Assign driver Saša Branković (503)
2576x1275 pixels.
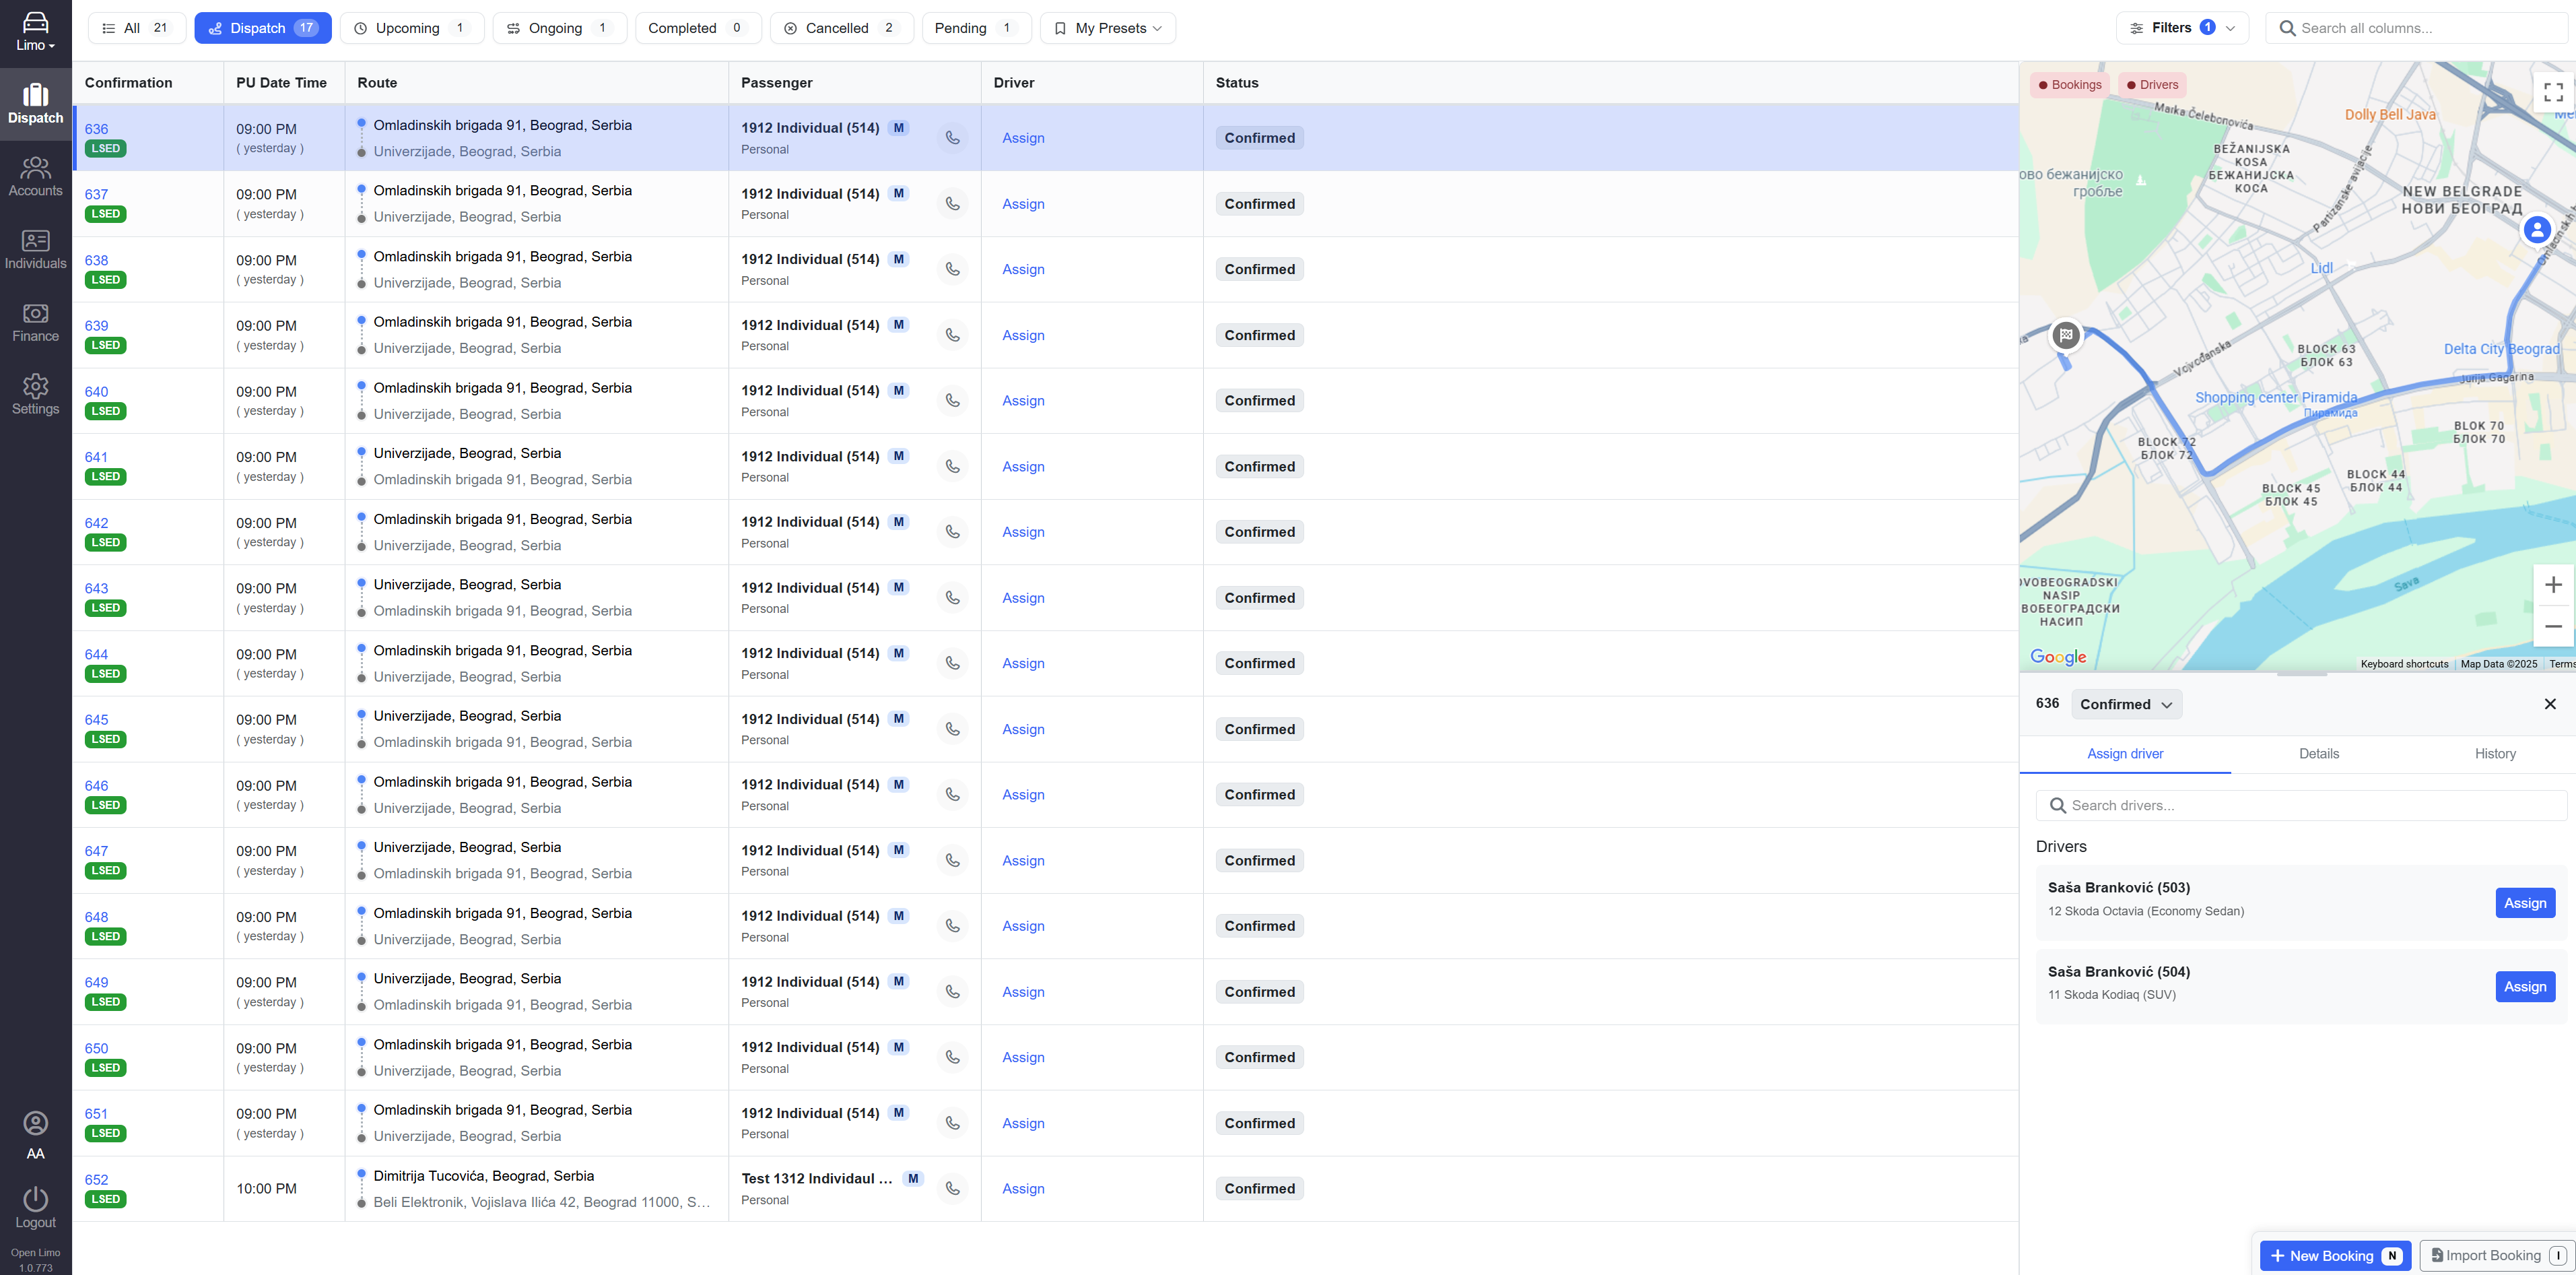pos(2524,902)
